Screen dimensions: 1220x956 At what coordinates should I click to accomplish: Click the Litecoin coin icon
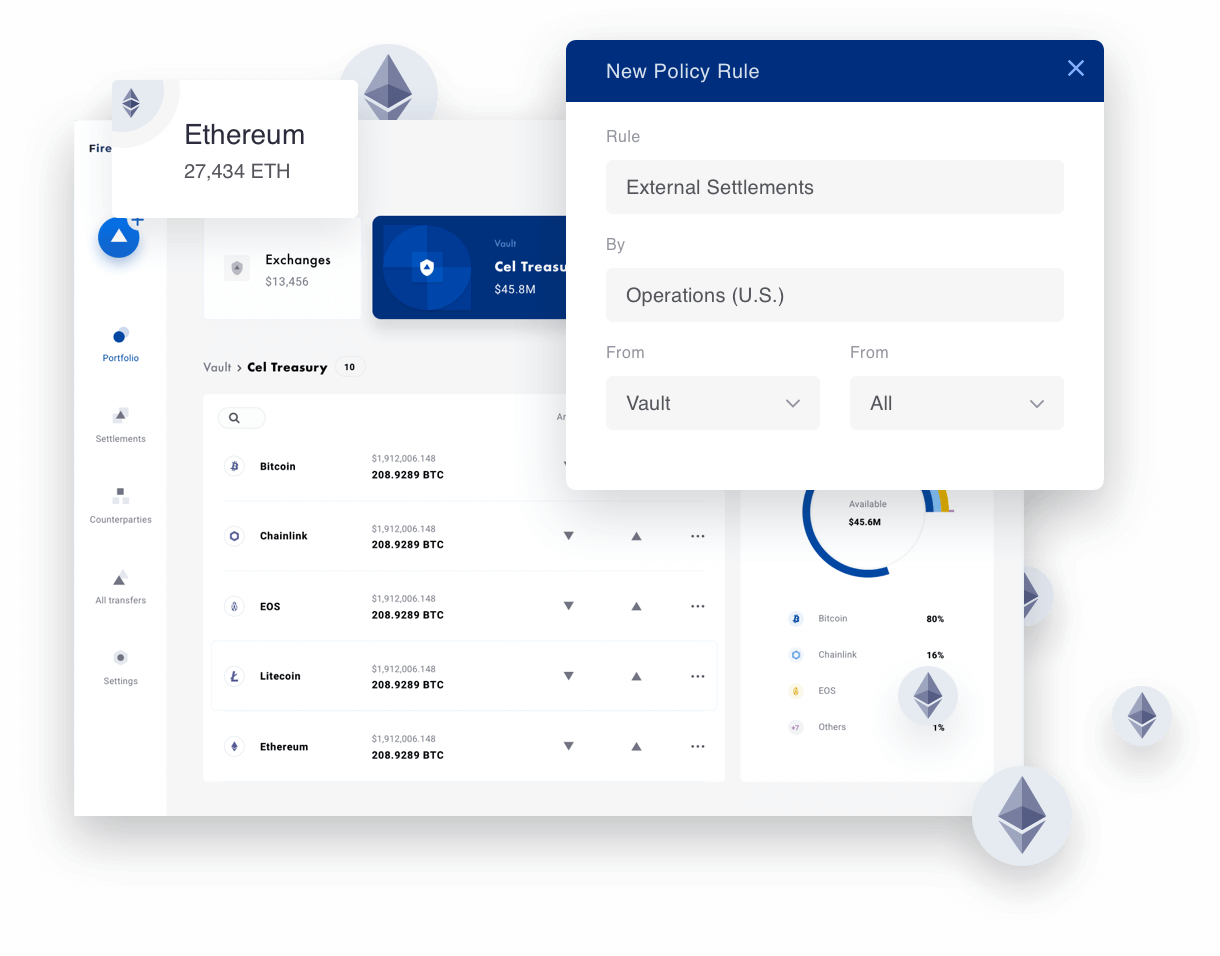[x=235, y=677]
